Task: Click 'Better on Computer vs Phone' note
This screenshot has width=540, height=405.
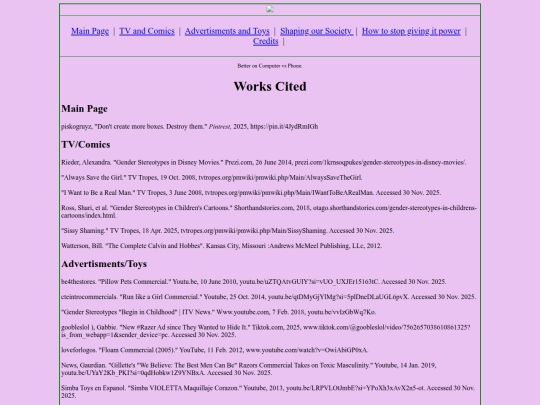Action: click(x=270, y=66)
